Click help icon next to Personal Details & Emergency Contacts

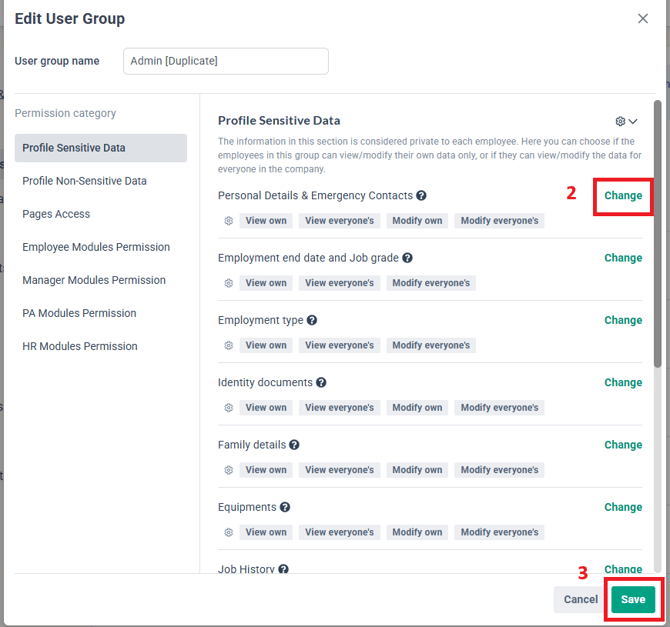[421, 196]
